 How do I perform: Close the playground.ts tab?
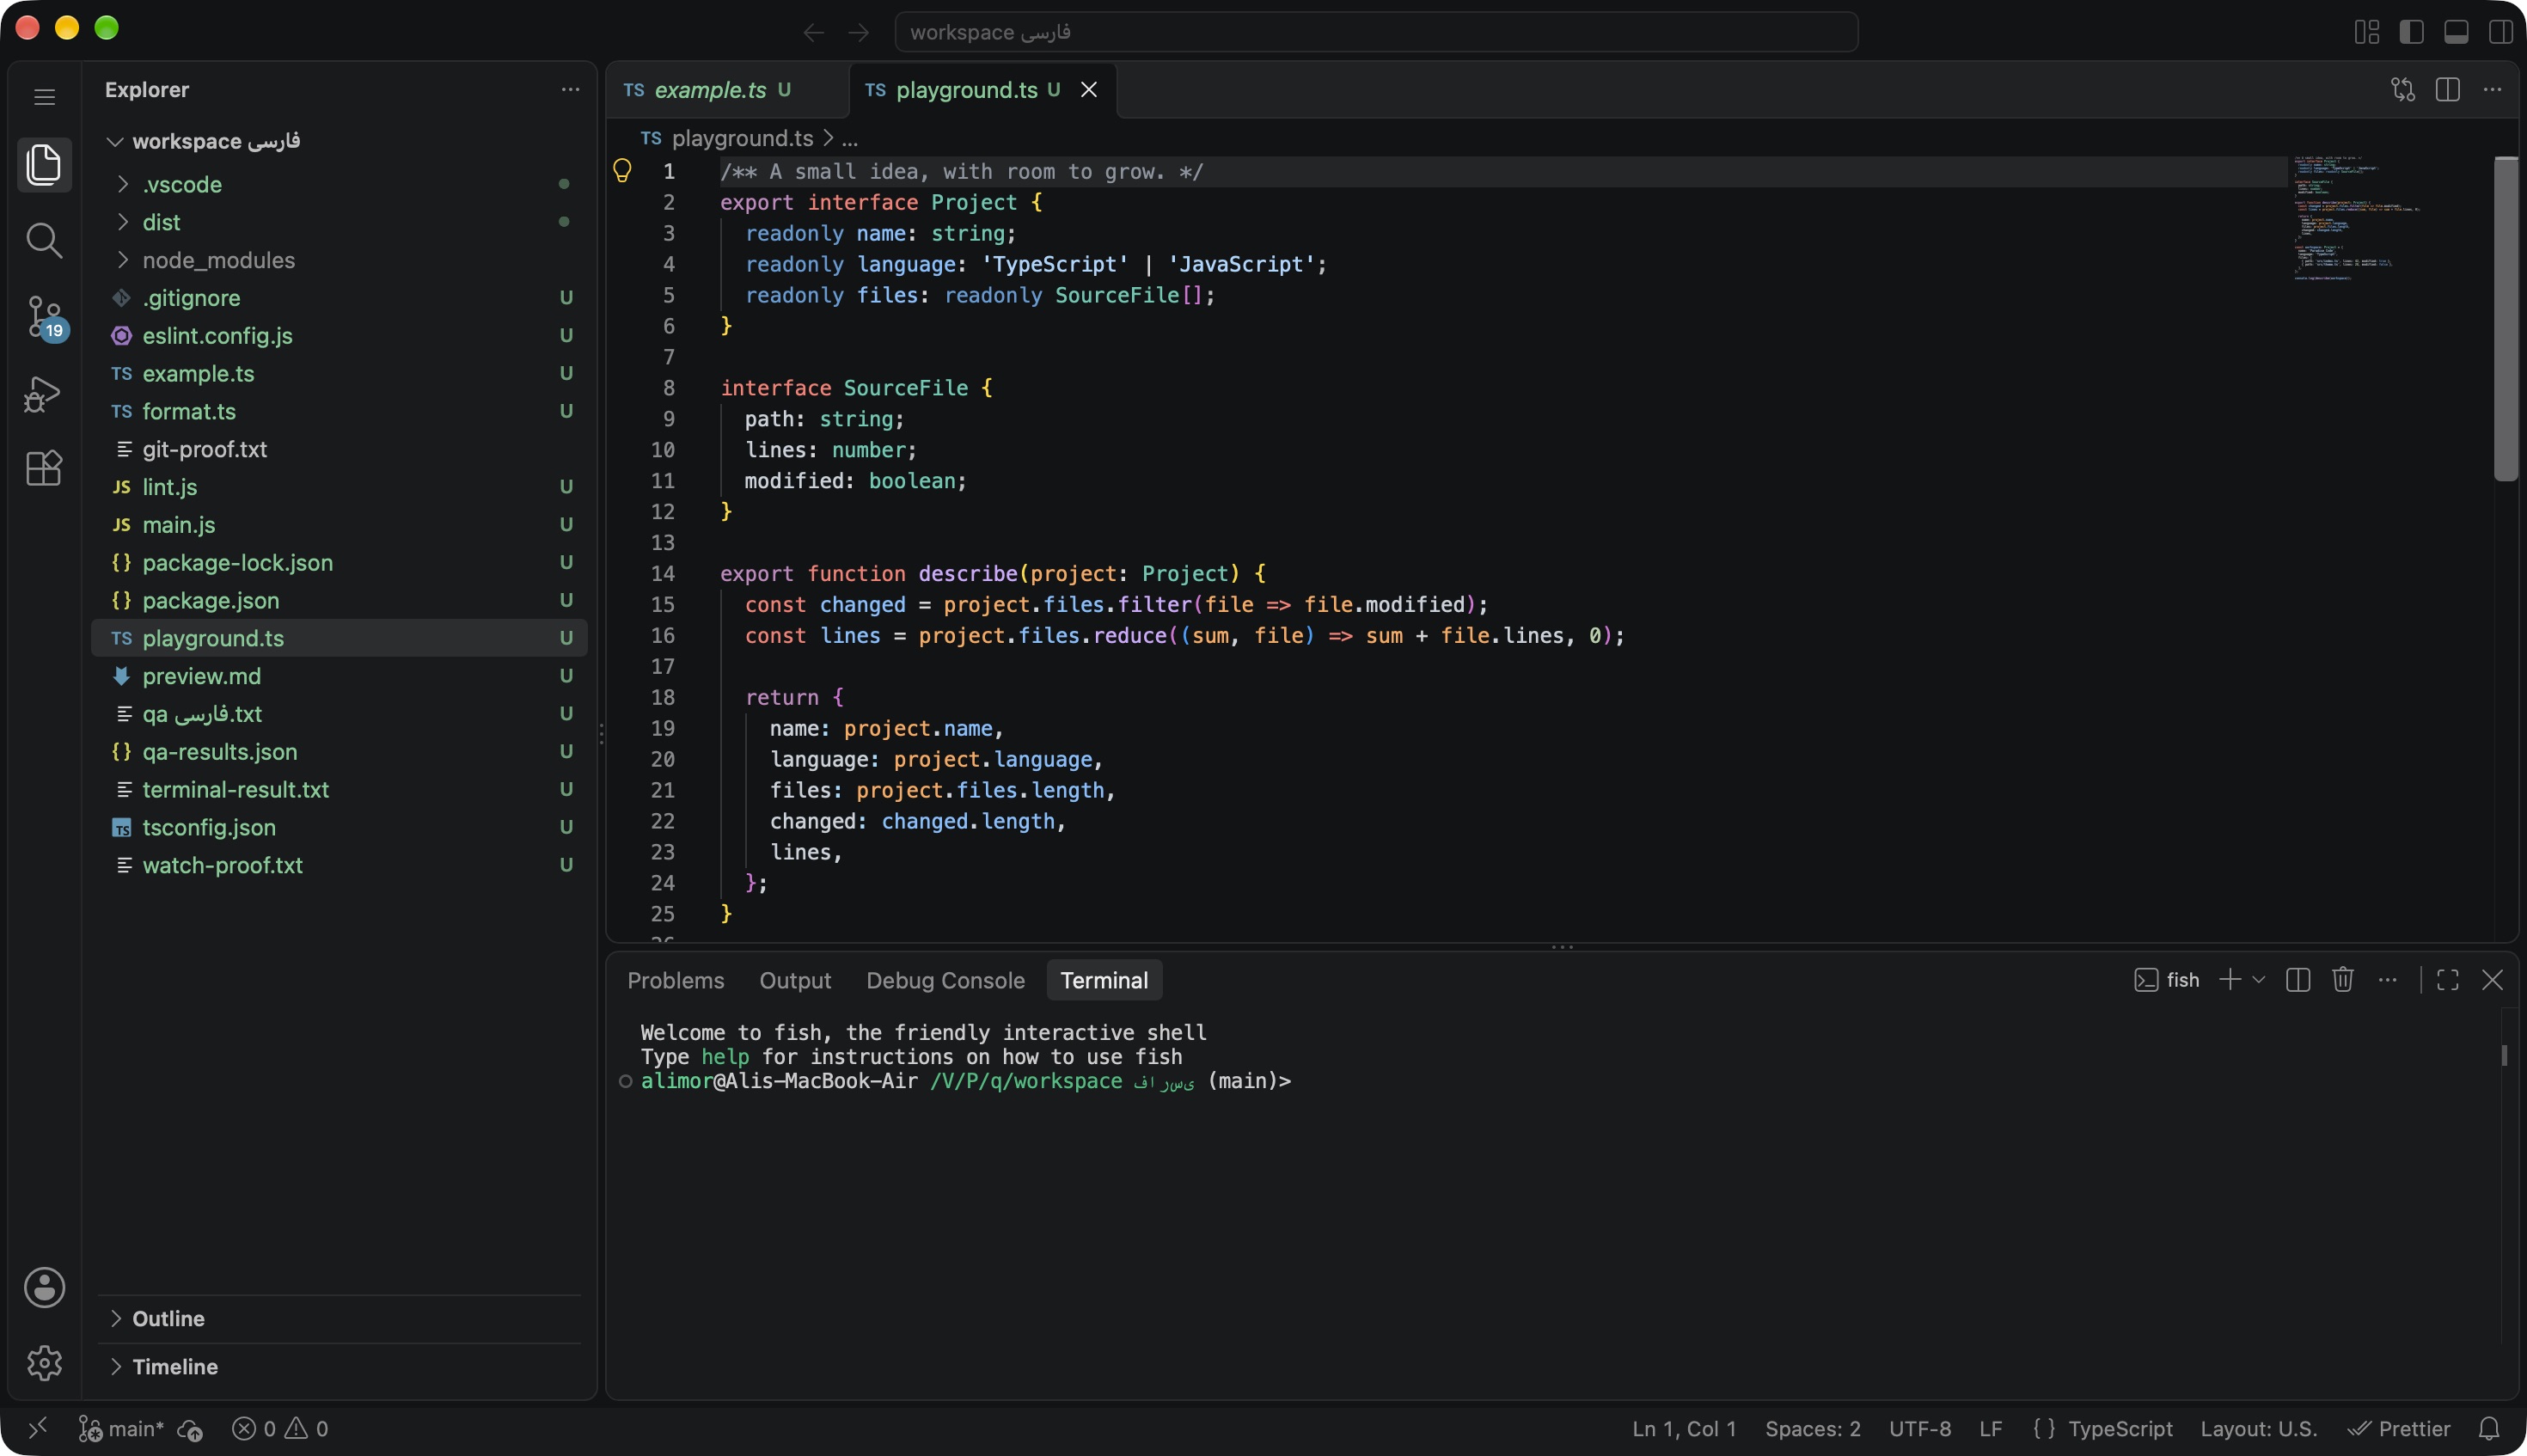[1089, 90]
